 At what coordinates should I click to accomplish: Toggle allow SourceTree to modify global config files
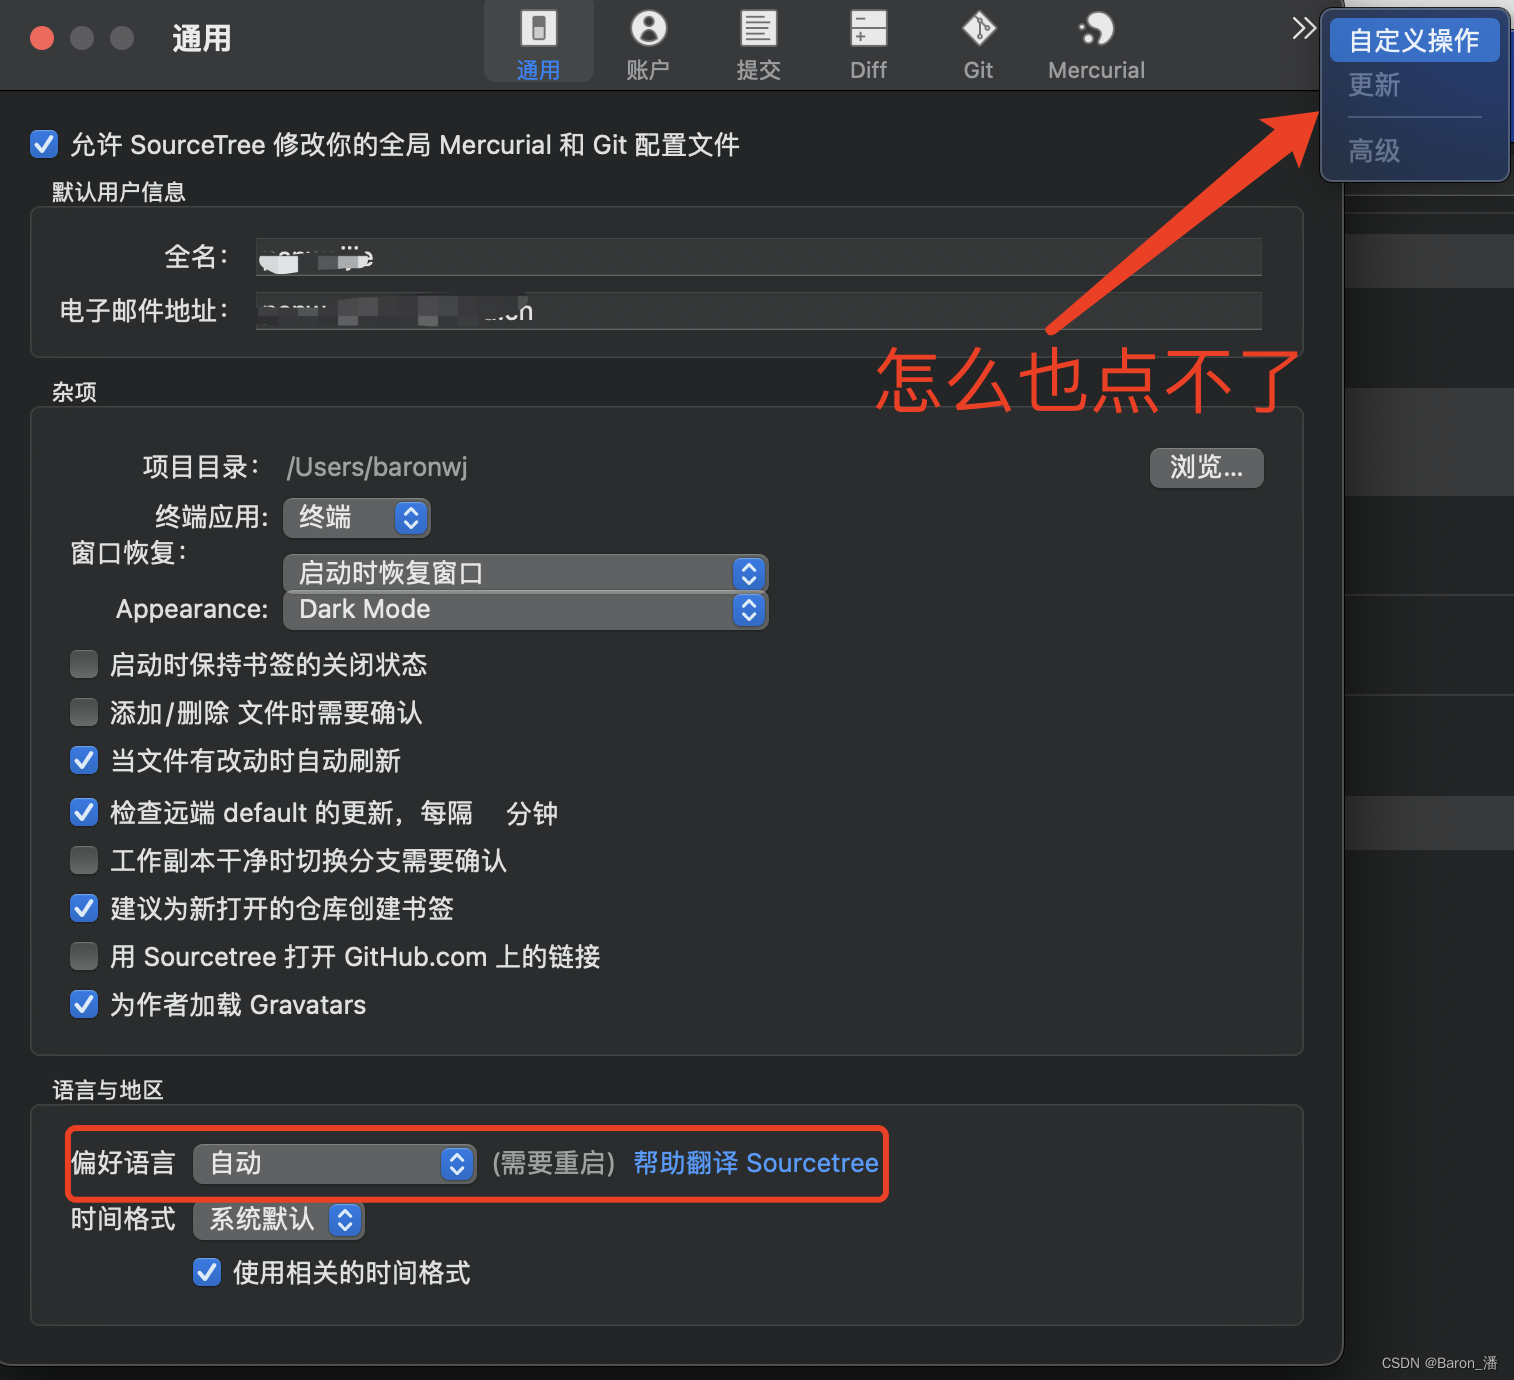(44, 144)
